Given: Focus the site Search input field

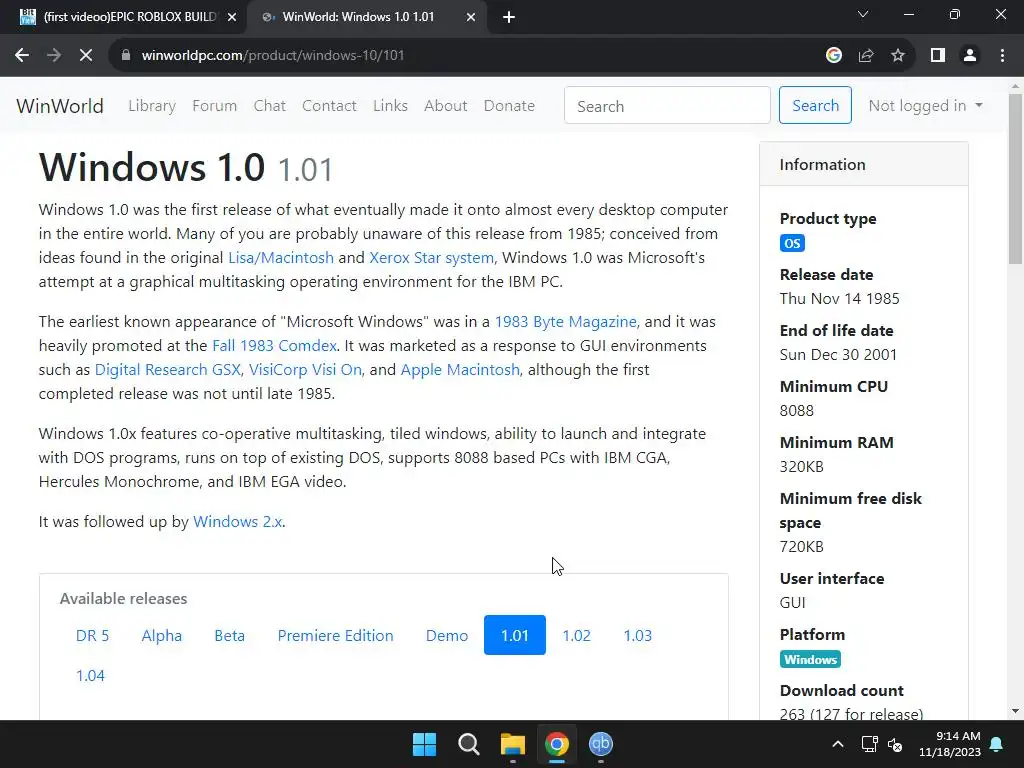Looking at the screenshot, I should coord(667,105).
